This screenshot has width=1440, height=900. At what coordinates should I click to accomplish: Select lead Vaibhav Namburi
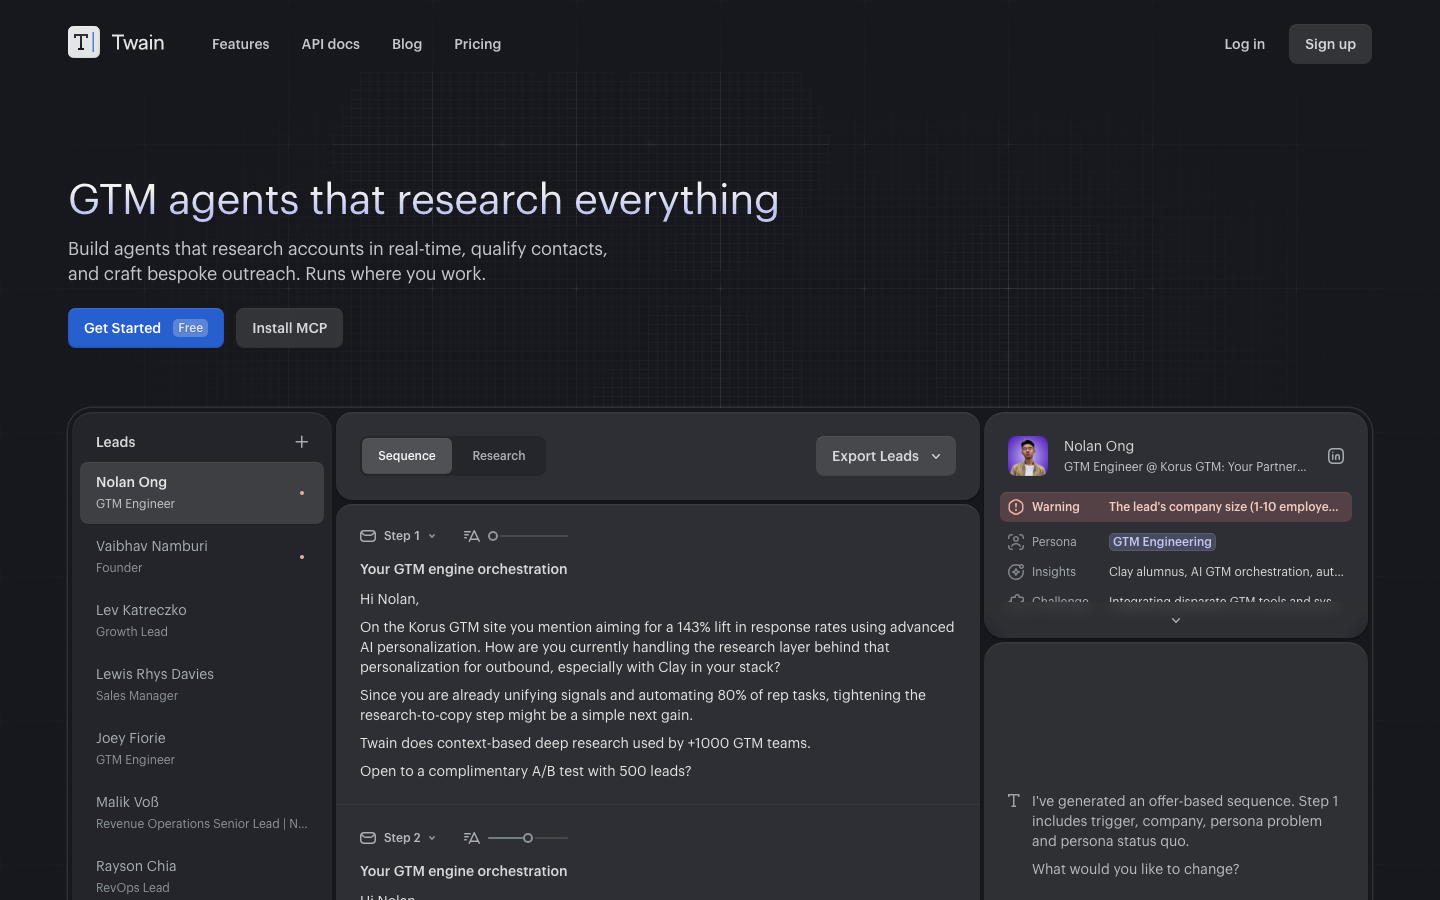tap(202, 557)
